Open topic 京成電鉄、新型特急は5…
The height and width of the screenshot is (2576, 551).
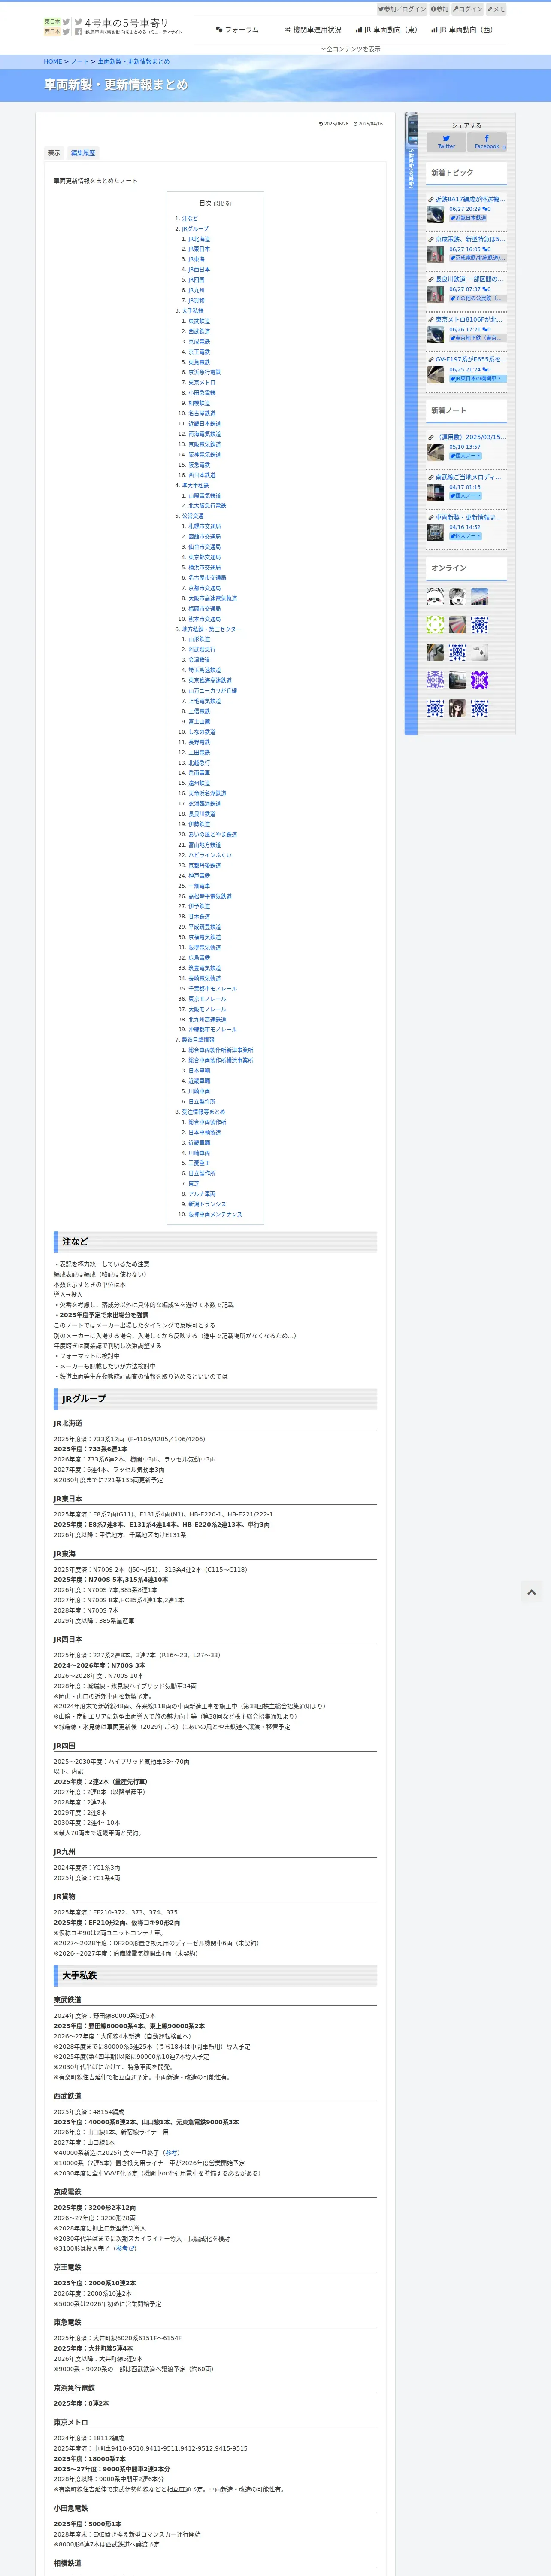pos(470,239)
